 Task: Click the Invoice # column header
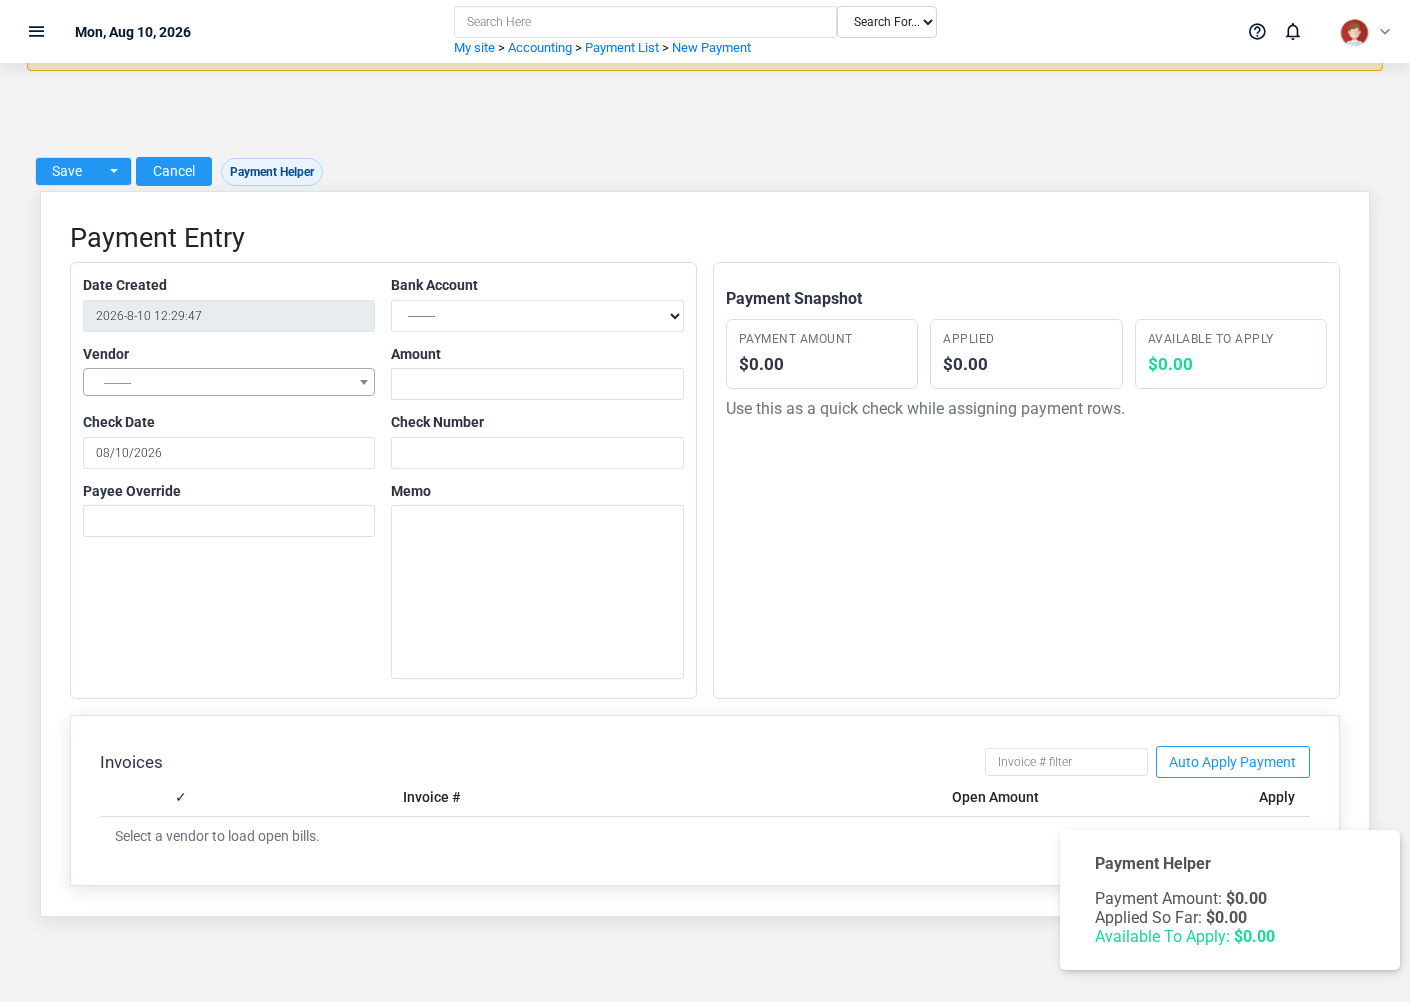pyautogui.click(x=431, y=797)
